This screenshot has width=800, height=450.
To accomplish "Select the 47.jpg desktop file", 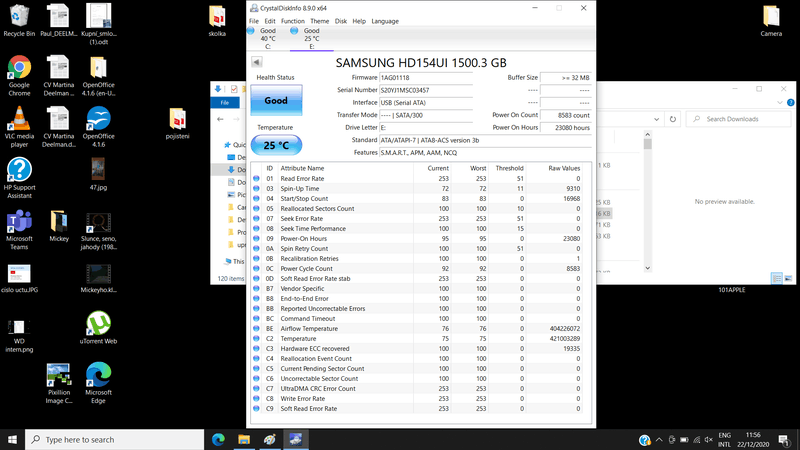I will click(98, 174).
